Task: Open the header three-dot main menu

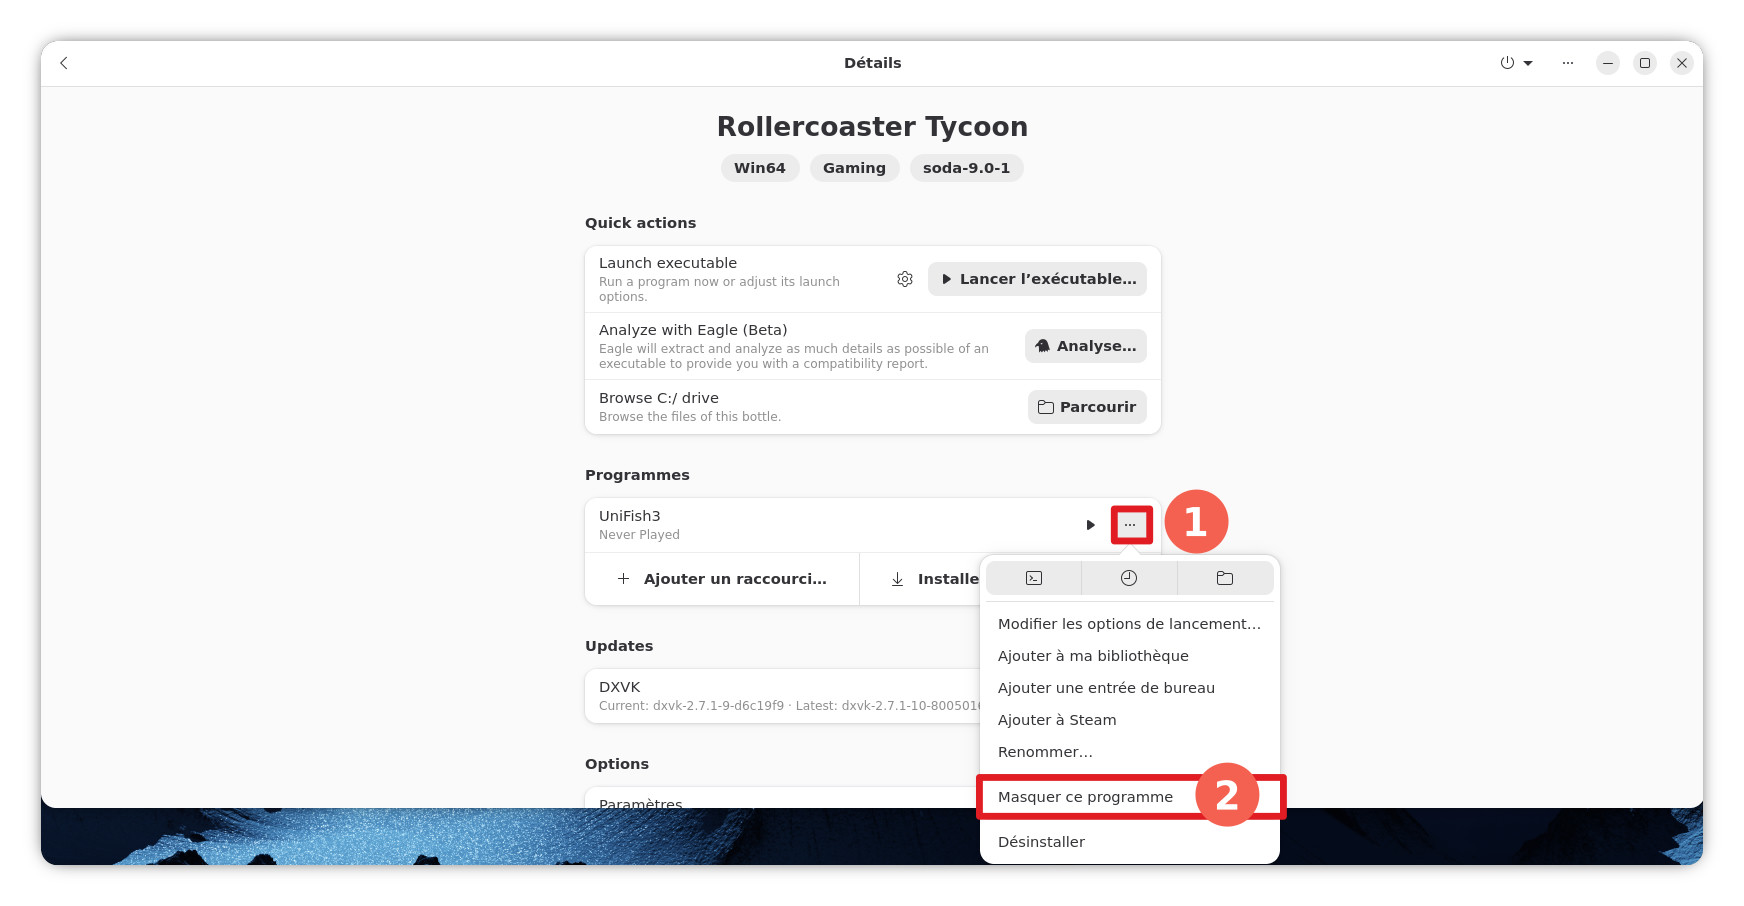Action: coord(1567,63)
